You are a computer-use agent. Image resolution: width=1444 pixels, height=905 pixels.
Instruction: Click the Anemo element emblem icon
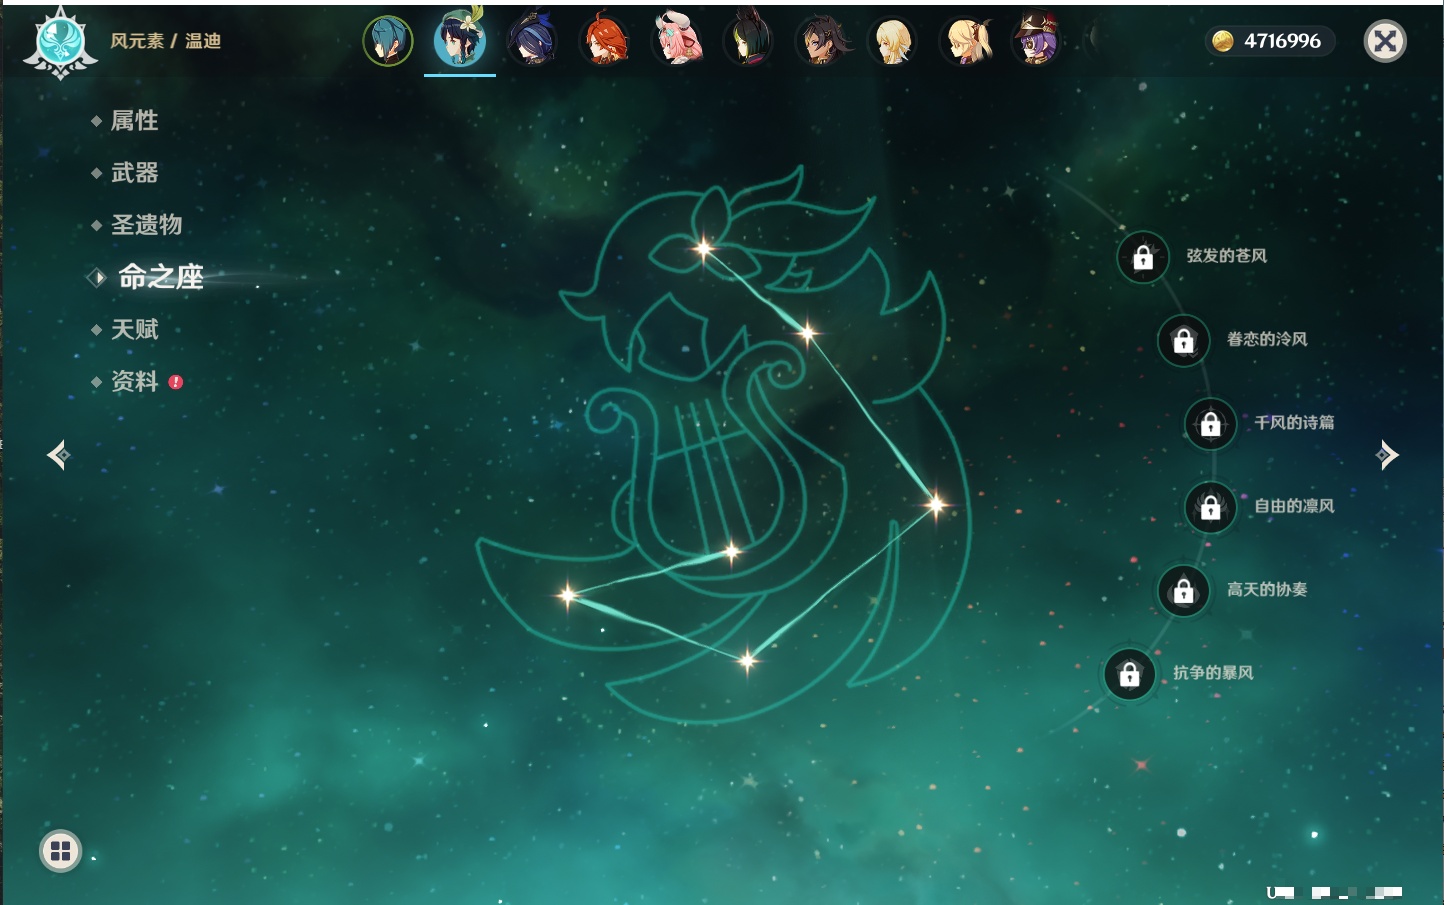pos(60,42)
